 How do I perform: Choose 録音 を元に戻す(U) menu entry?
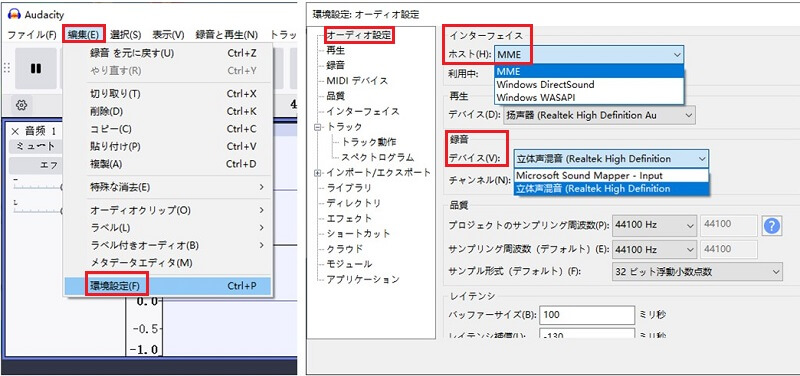point(169,53)
